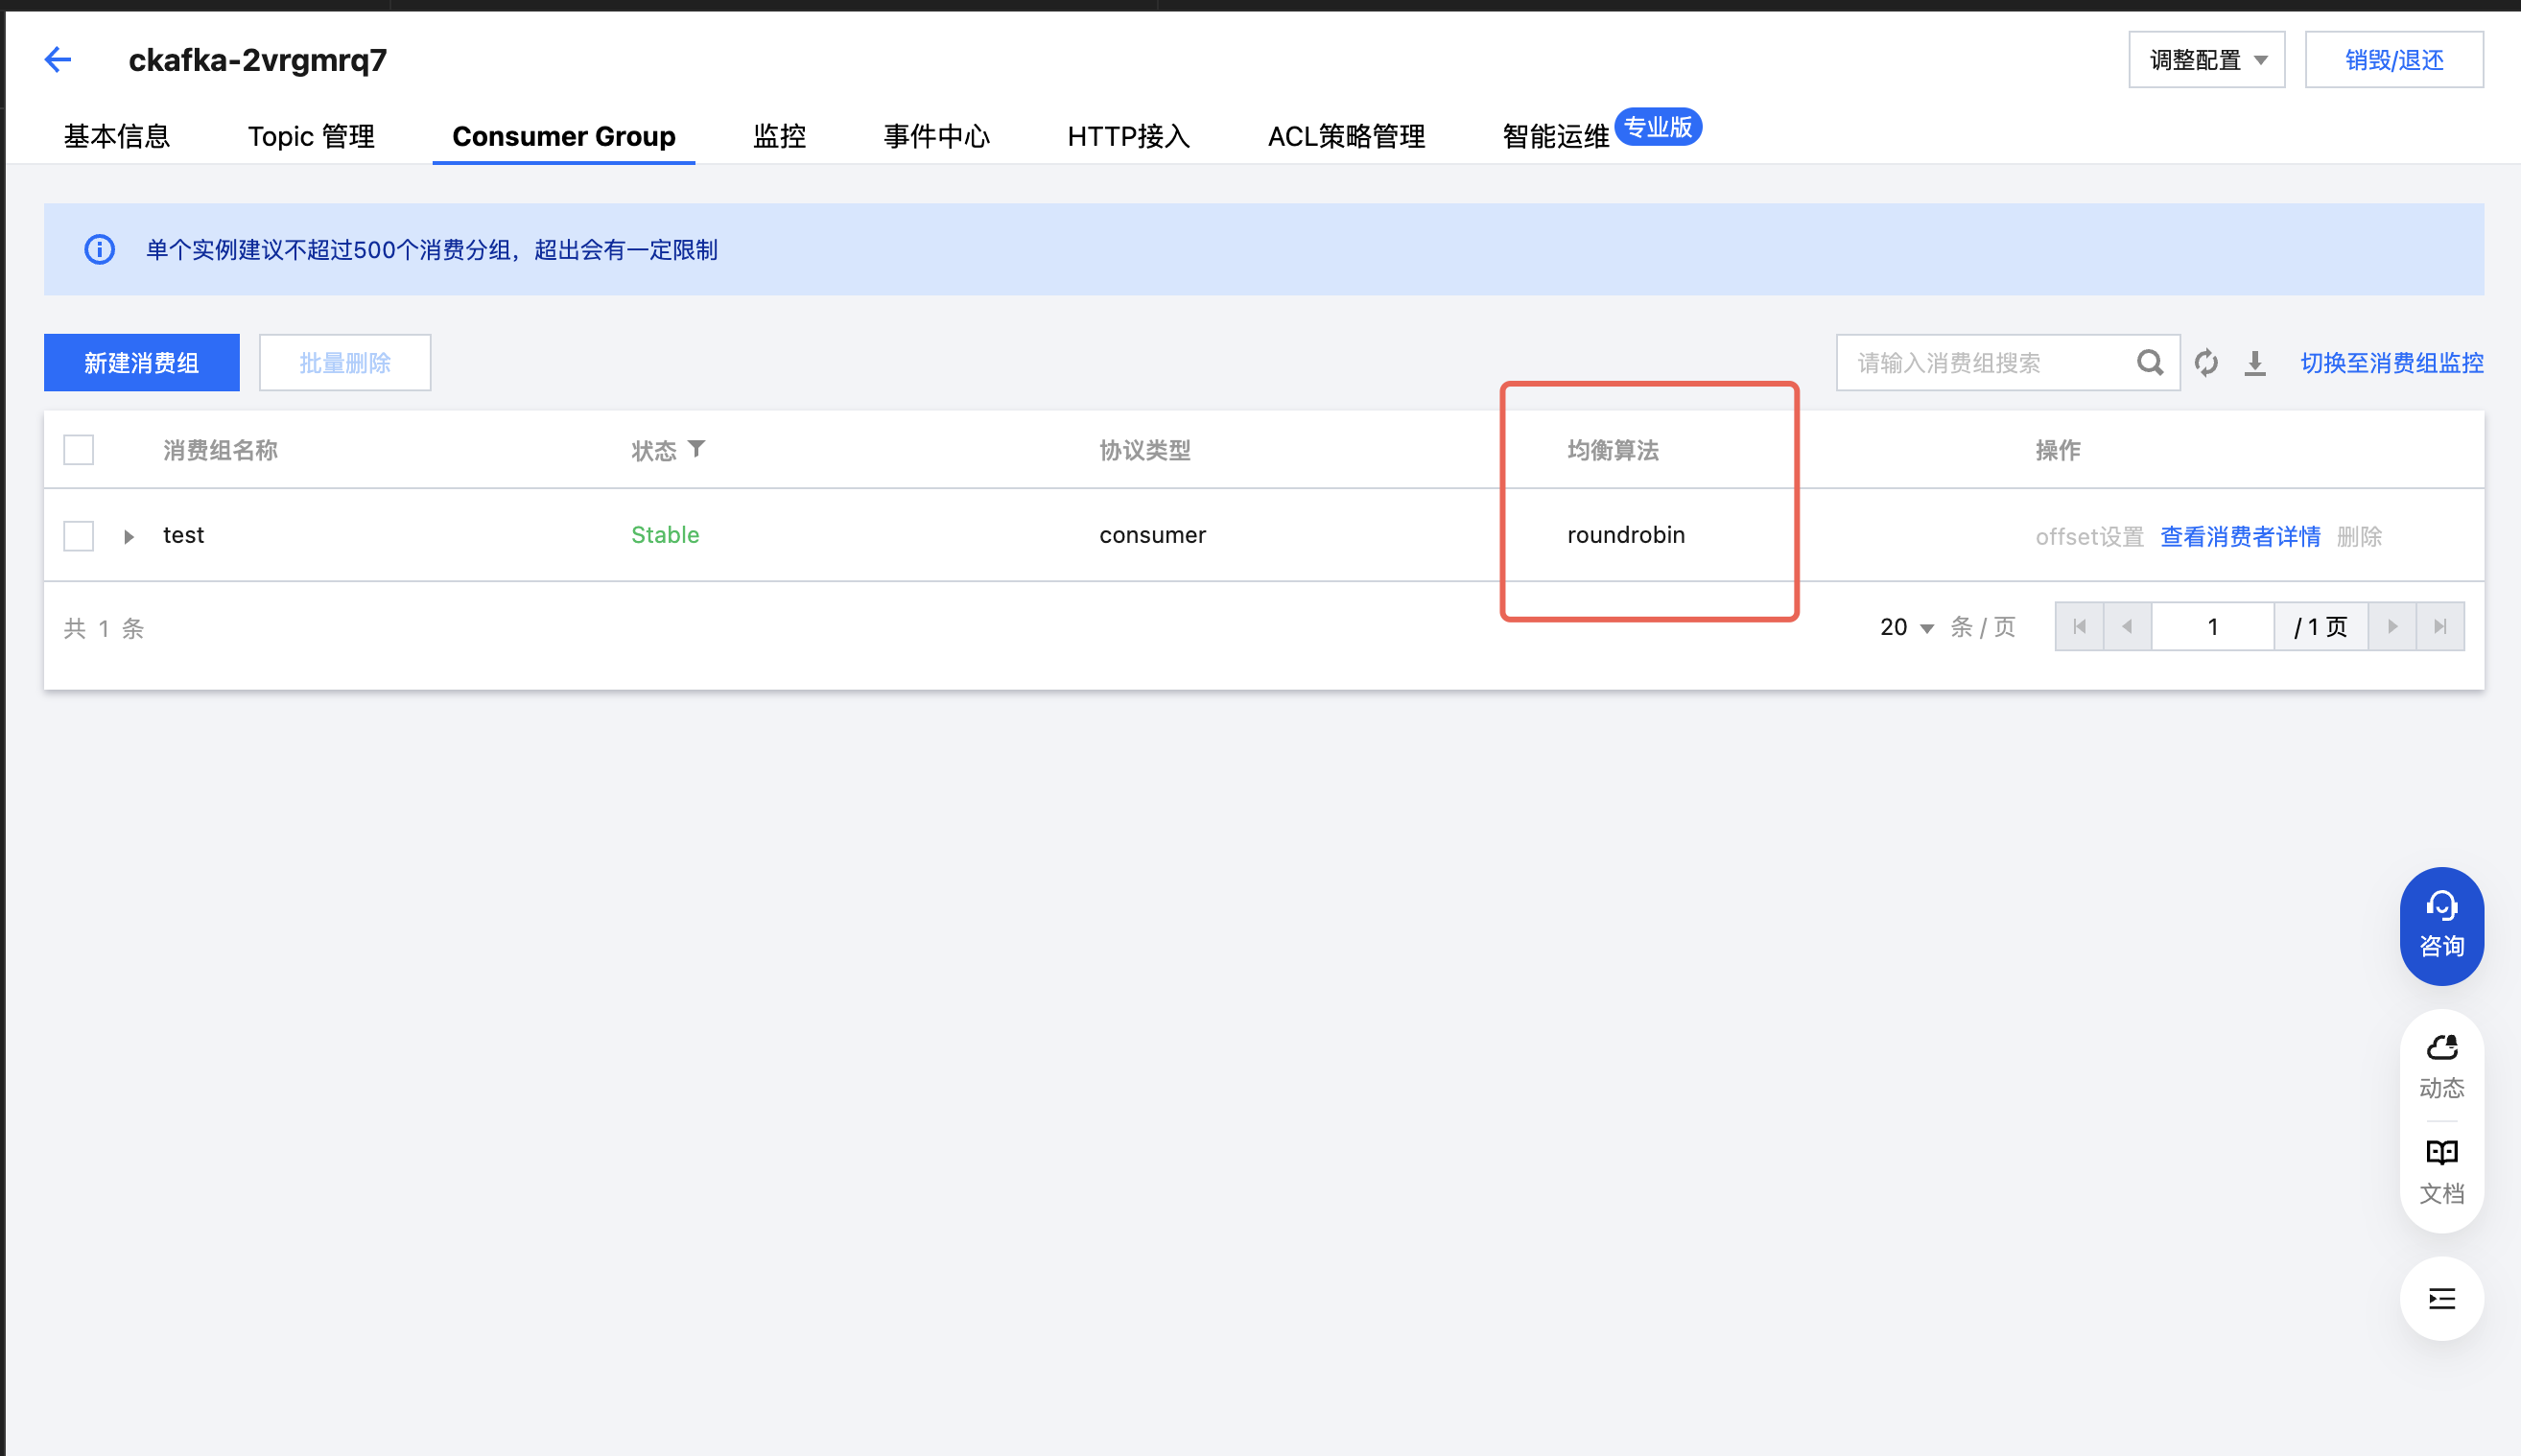Image resolution: width=2521 pixels, height=1456 pixels.
Task: Expand the test consumer group row
Action: click(x=129, y=537)
